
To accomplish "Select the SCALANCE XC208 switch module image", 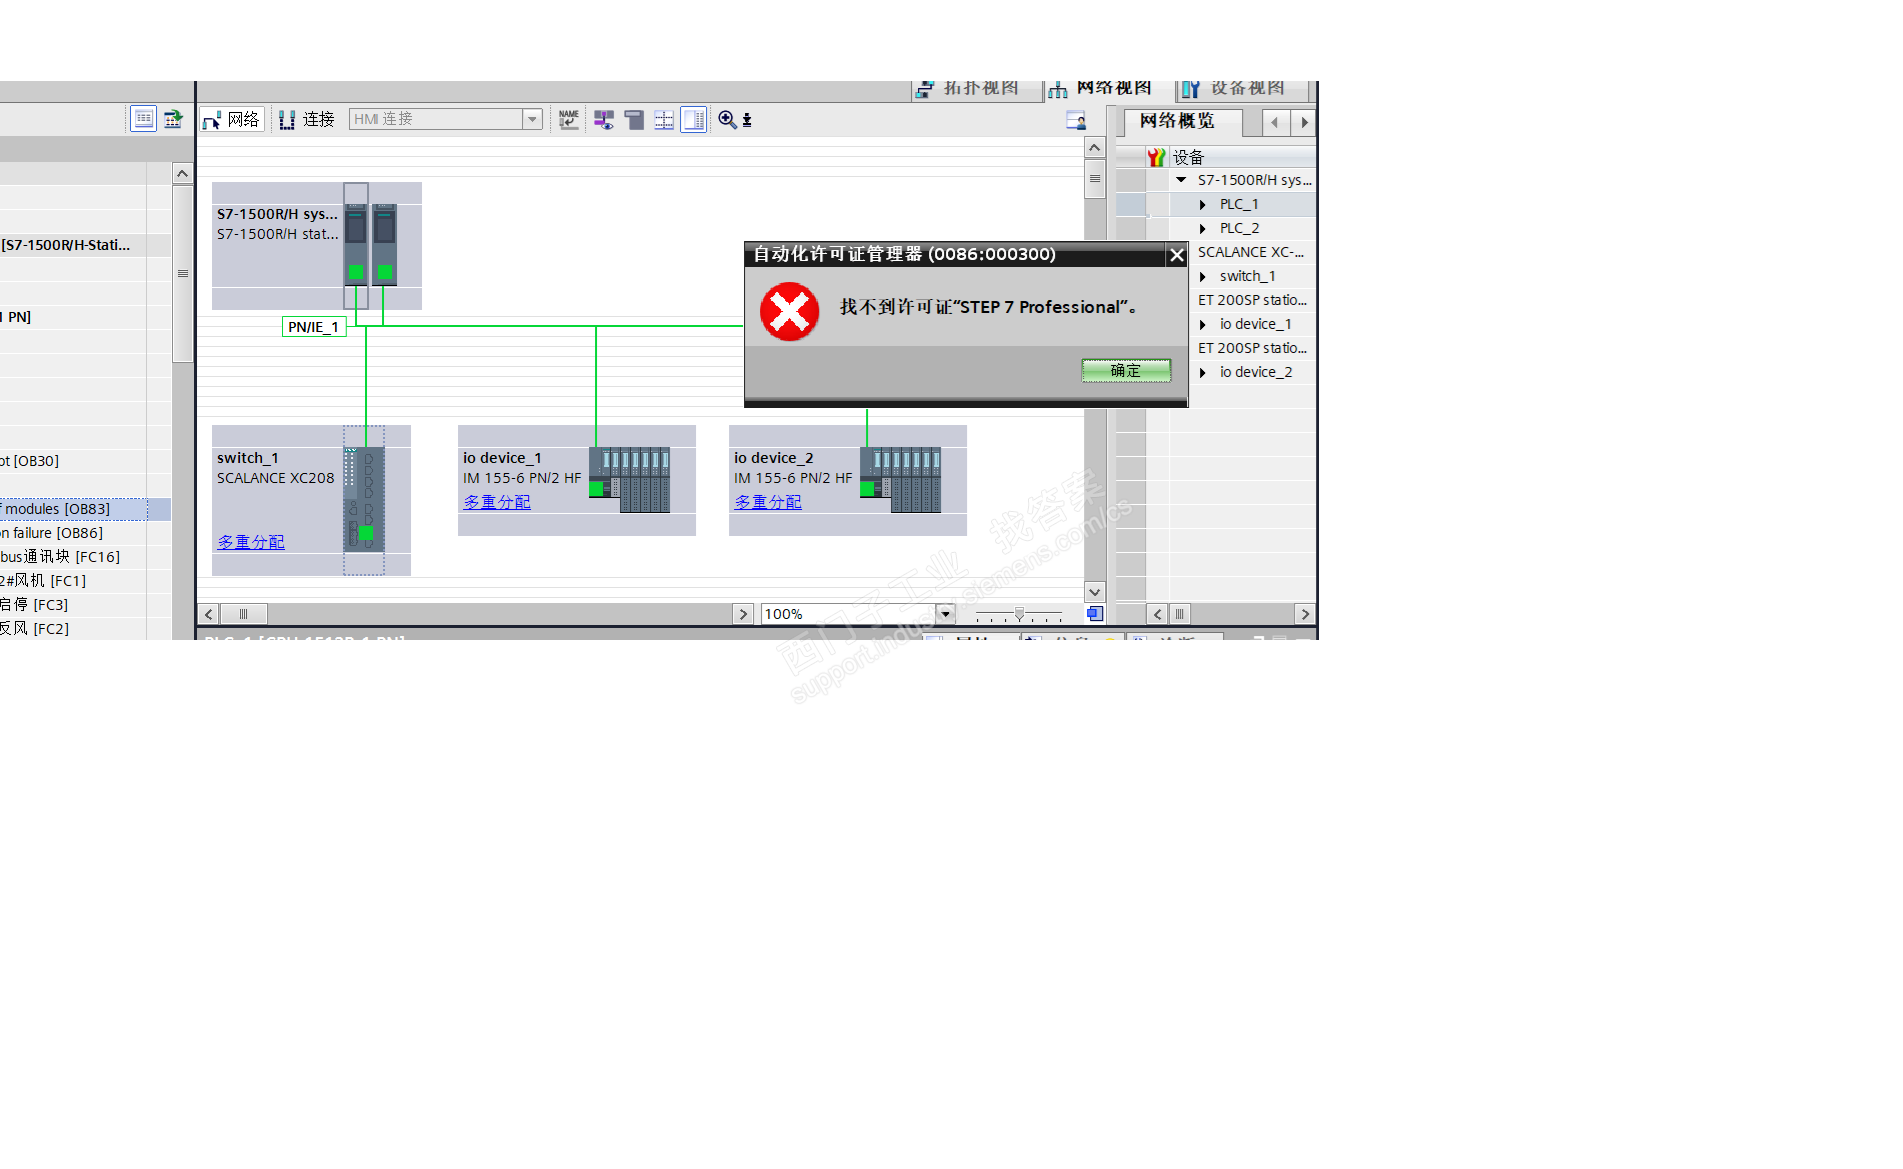I will (x=364, y=499).
